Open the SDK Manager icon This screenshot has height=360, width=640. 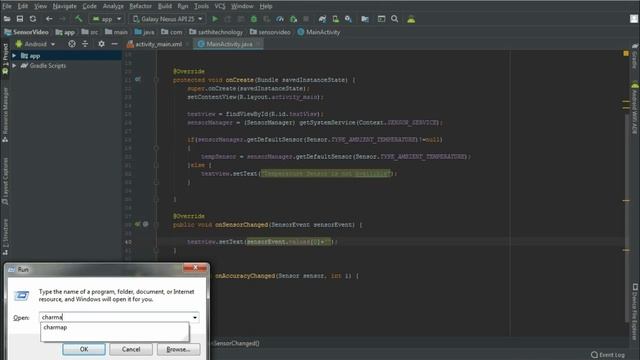point(348,19)
